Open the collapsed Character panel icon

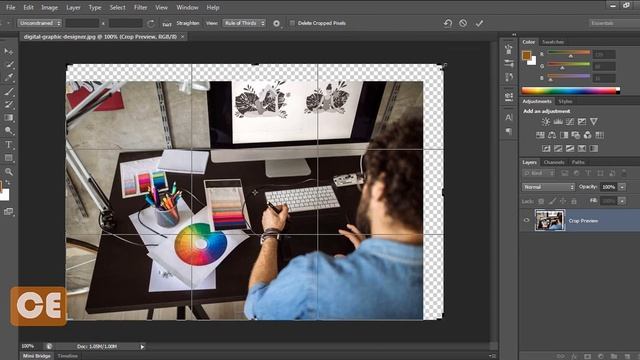[x=509, y=118]
